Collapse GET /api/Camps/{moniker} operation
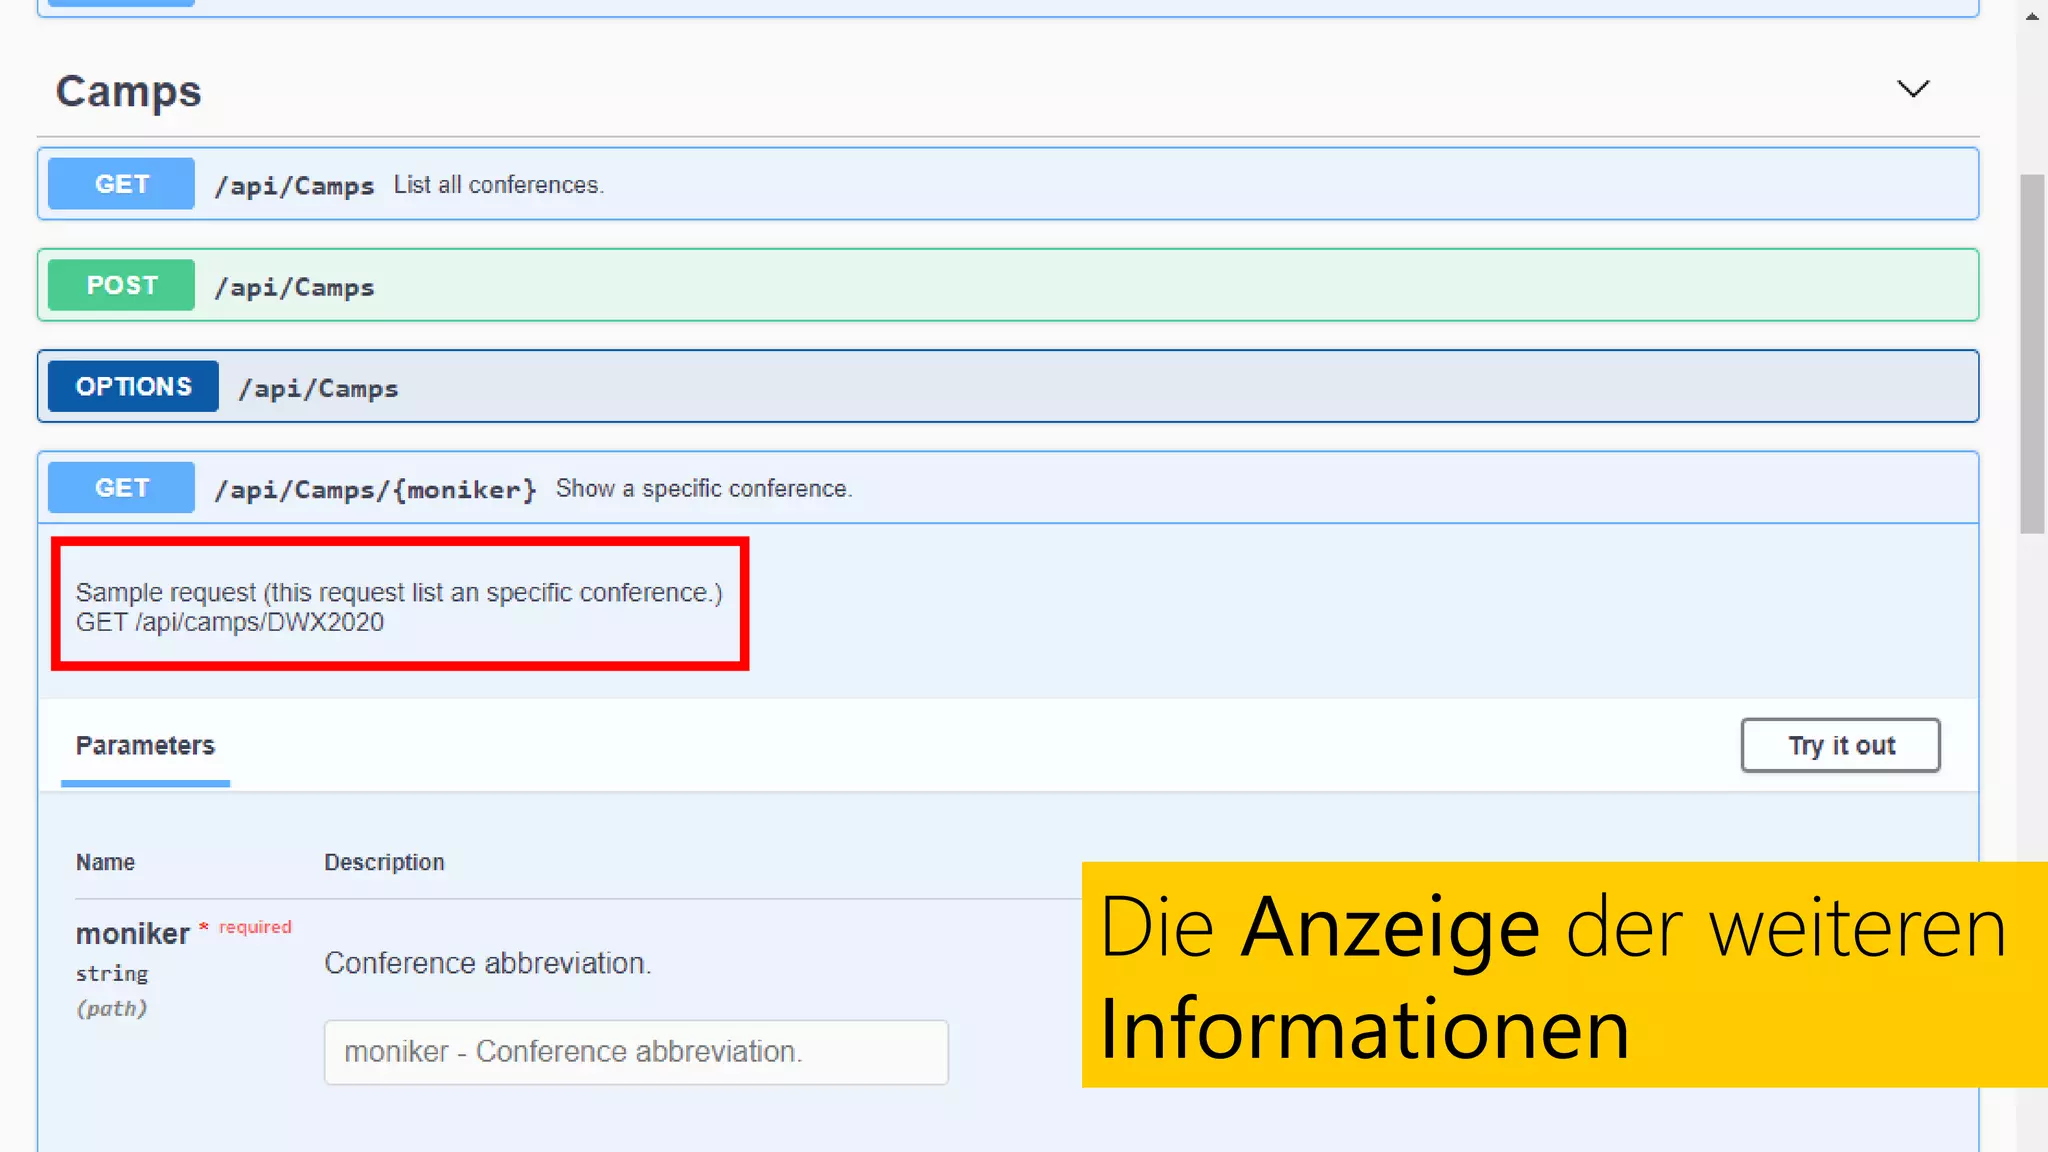2048x1152 pixels. [x=1008, y=488]
